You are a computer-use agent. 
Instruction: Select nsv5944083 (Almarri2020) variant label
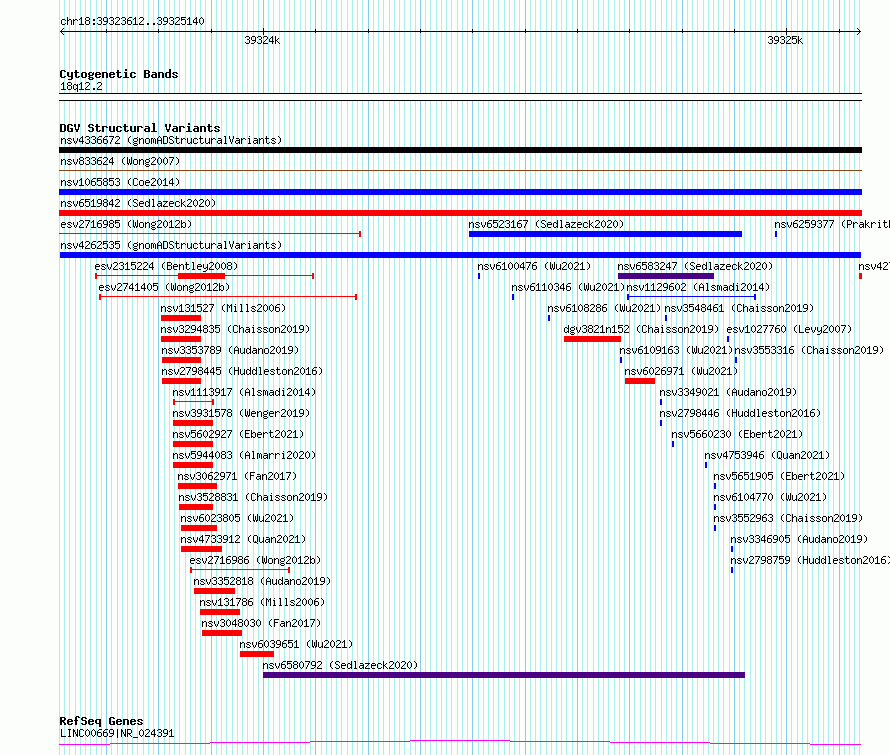(x=244, y=455)
